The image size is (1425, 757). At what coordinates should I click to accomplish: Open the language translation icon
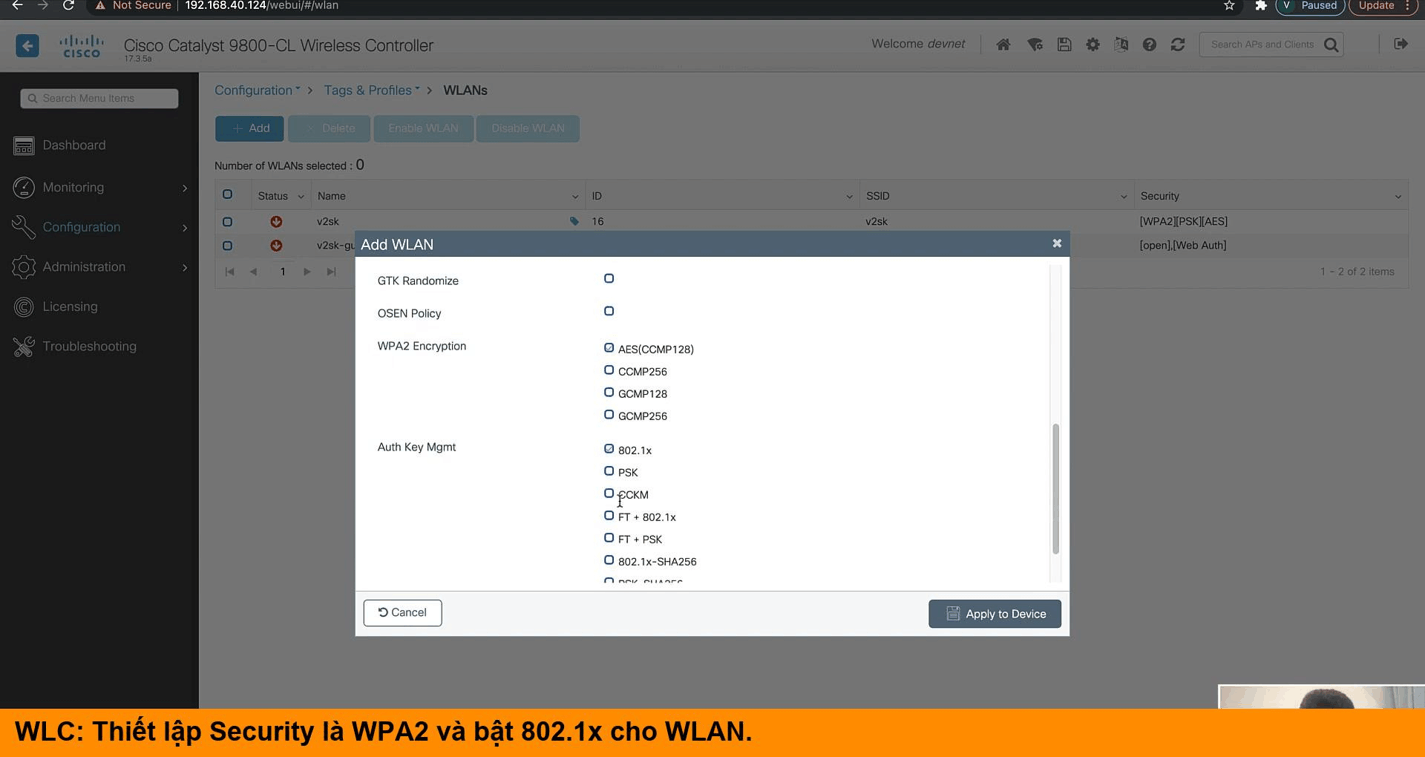1121,45
